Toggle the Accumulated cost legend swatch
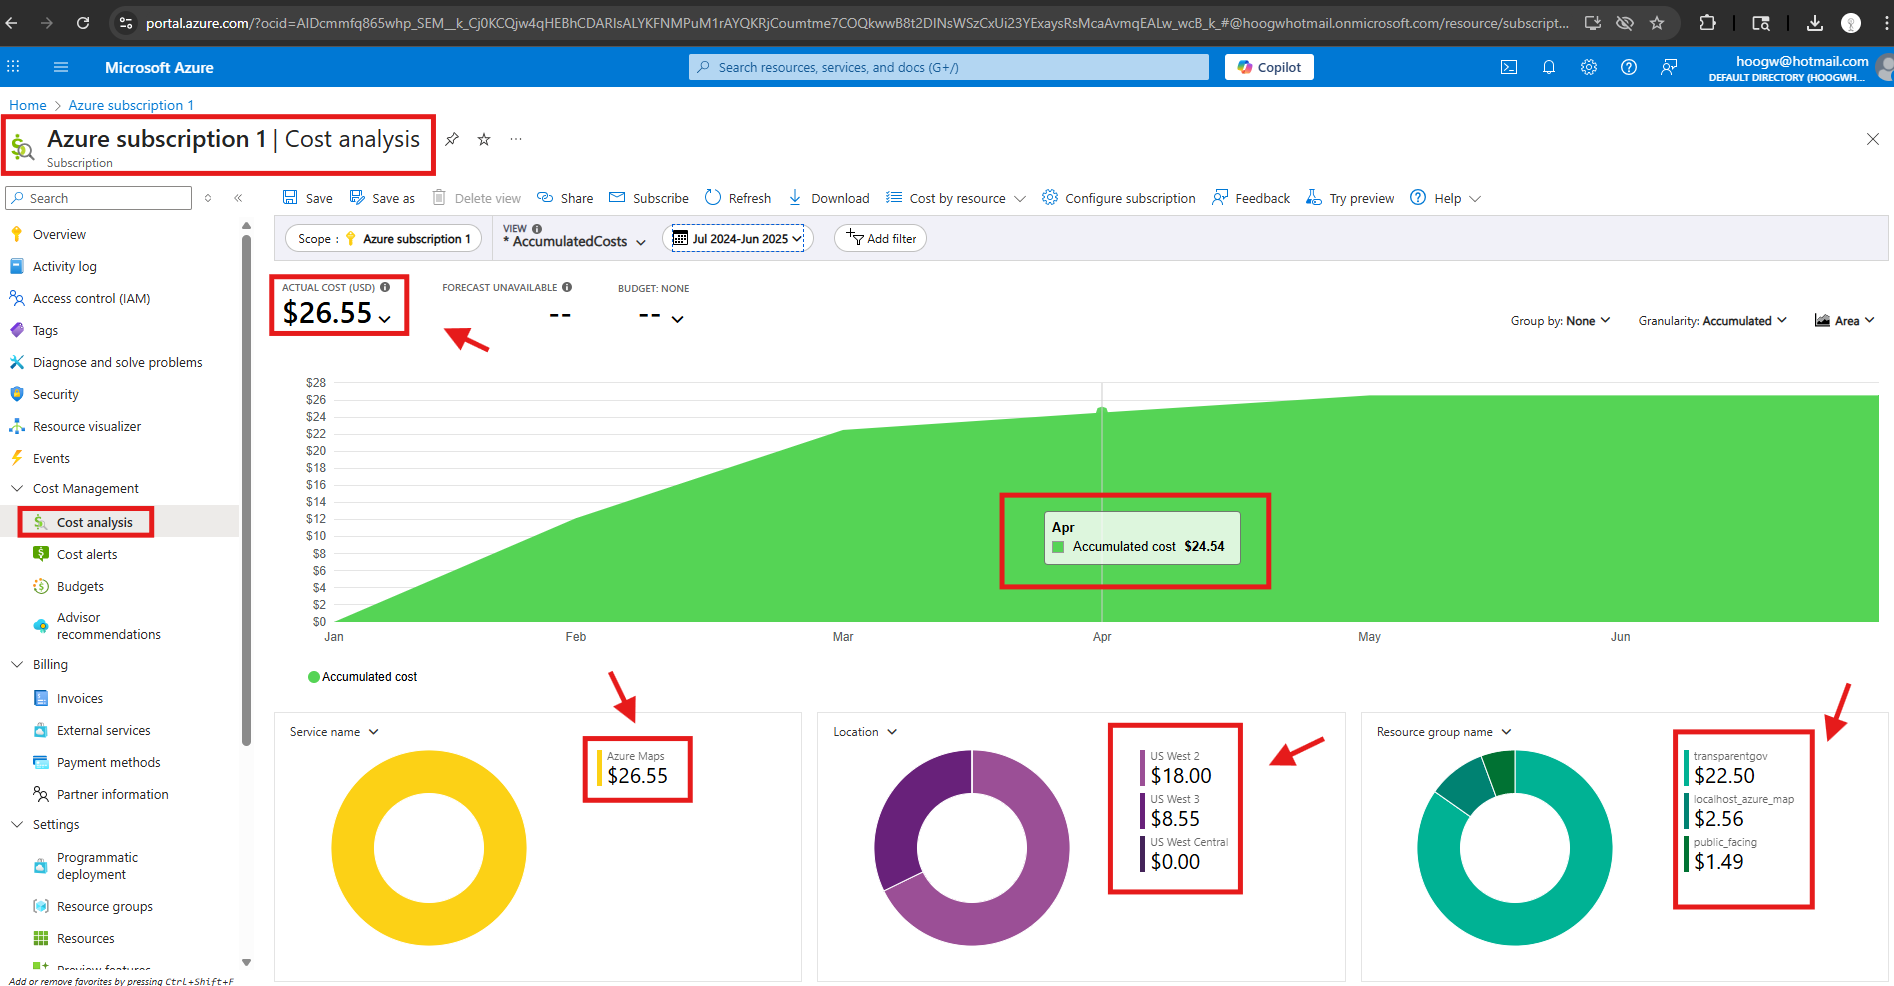 tap(314, 677)
